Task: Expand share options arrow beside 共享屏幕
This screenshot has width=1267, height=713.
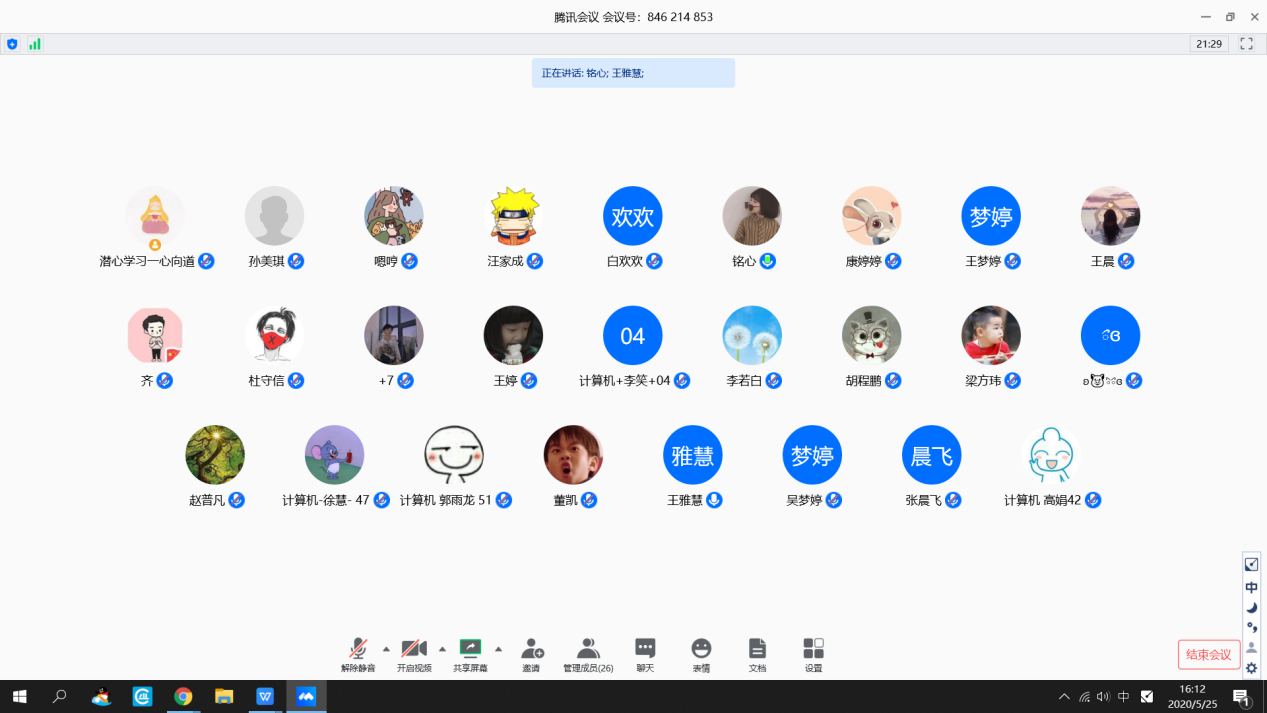Action: pos(498,649)
